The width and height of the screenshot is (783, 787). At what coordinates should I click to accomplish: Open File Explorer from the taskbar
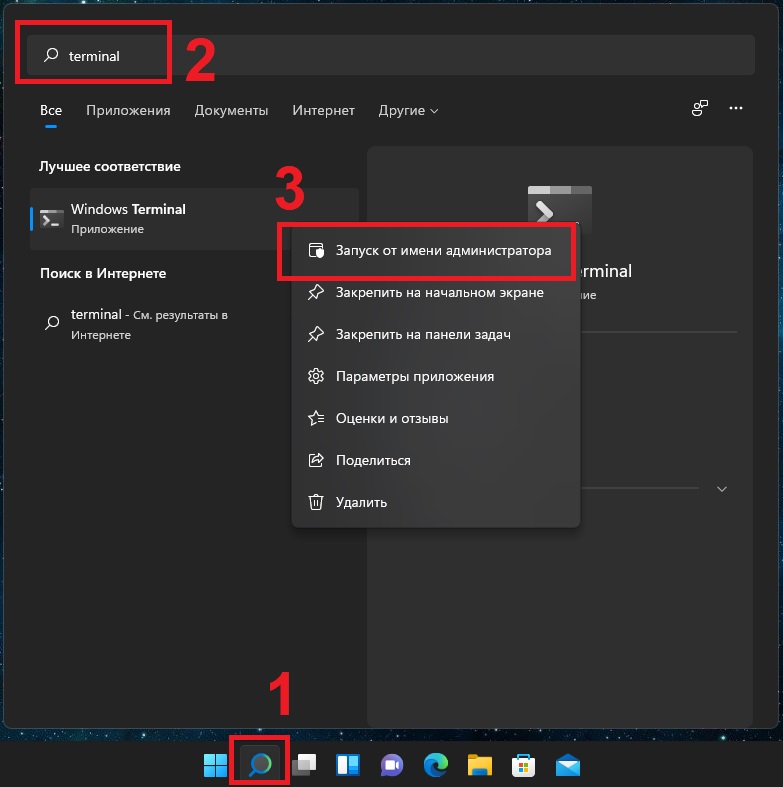(x=479, y=765)
